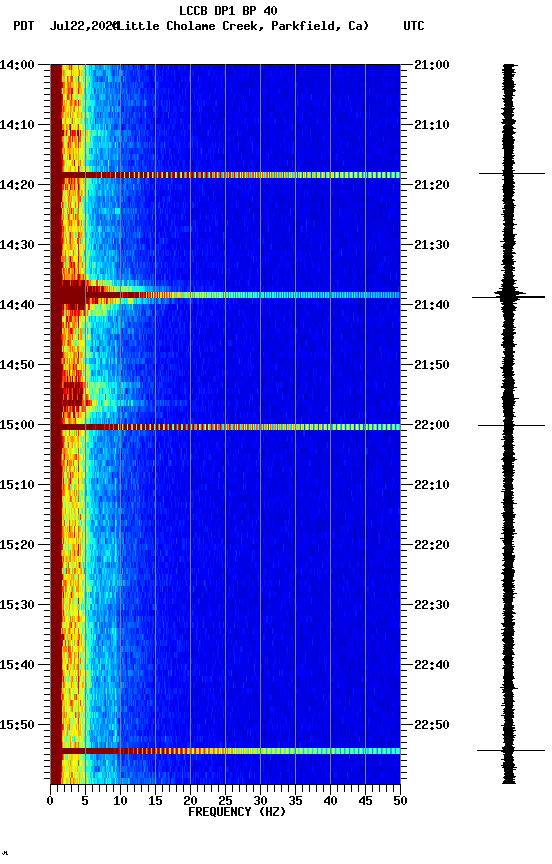Click the broadband spectrogram stripe near 14:18
Viewport: 552px width, 864px height.
[x=225, y=175]
